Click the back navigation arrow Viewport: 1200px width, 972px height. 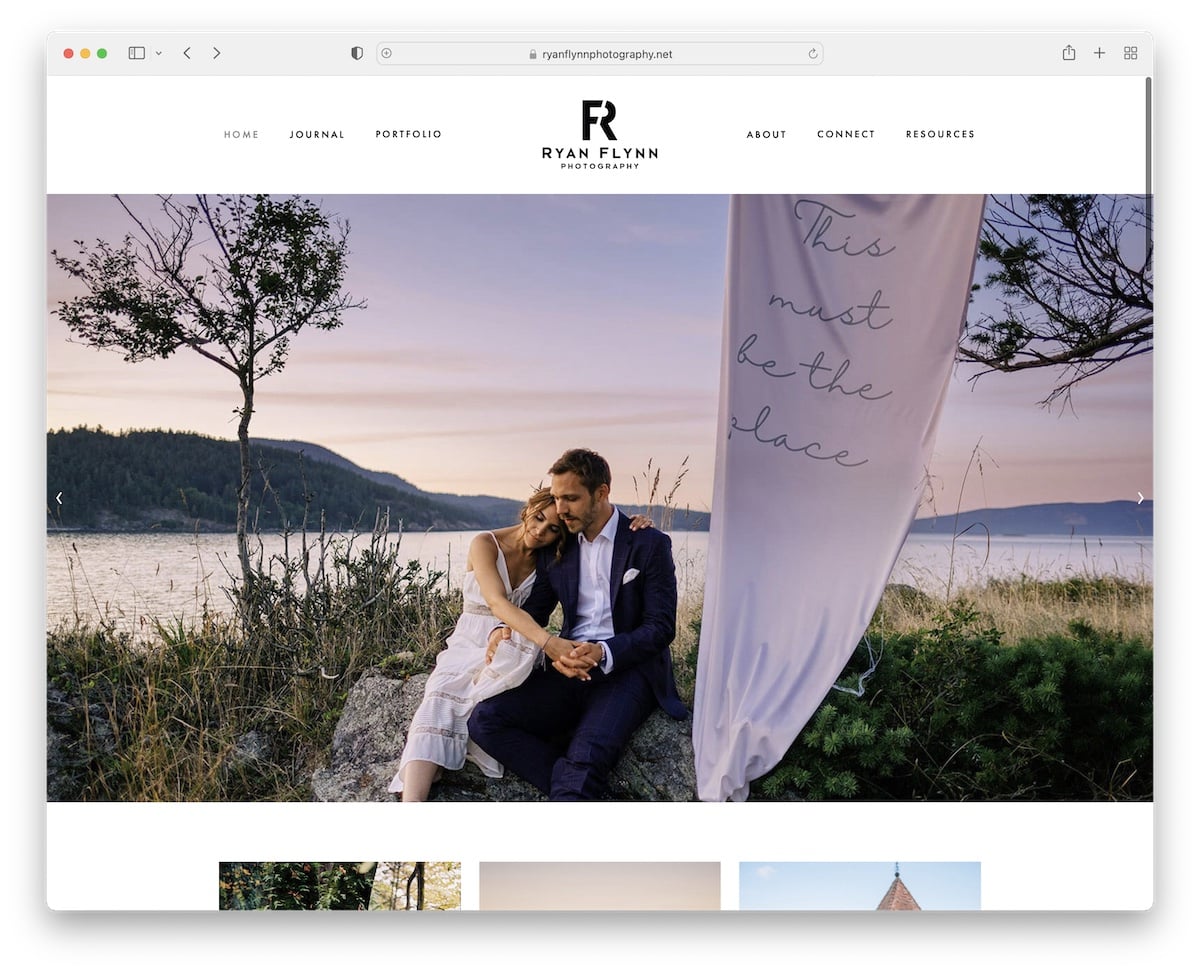tap(187, 53)
